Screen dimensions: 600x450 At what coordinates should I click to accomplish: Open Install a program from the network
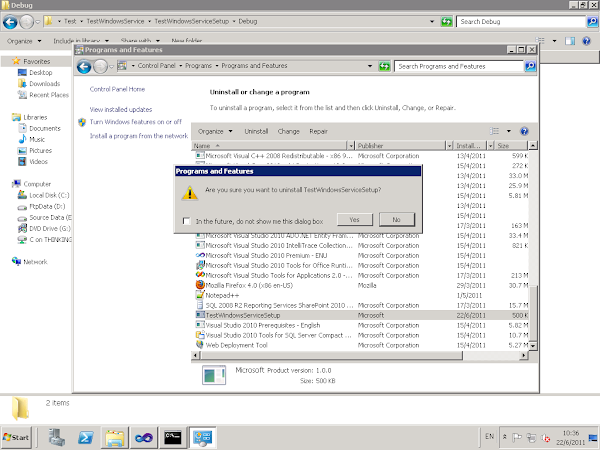[x=139, y=136]
